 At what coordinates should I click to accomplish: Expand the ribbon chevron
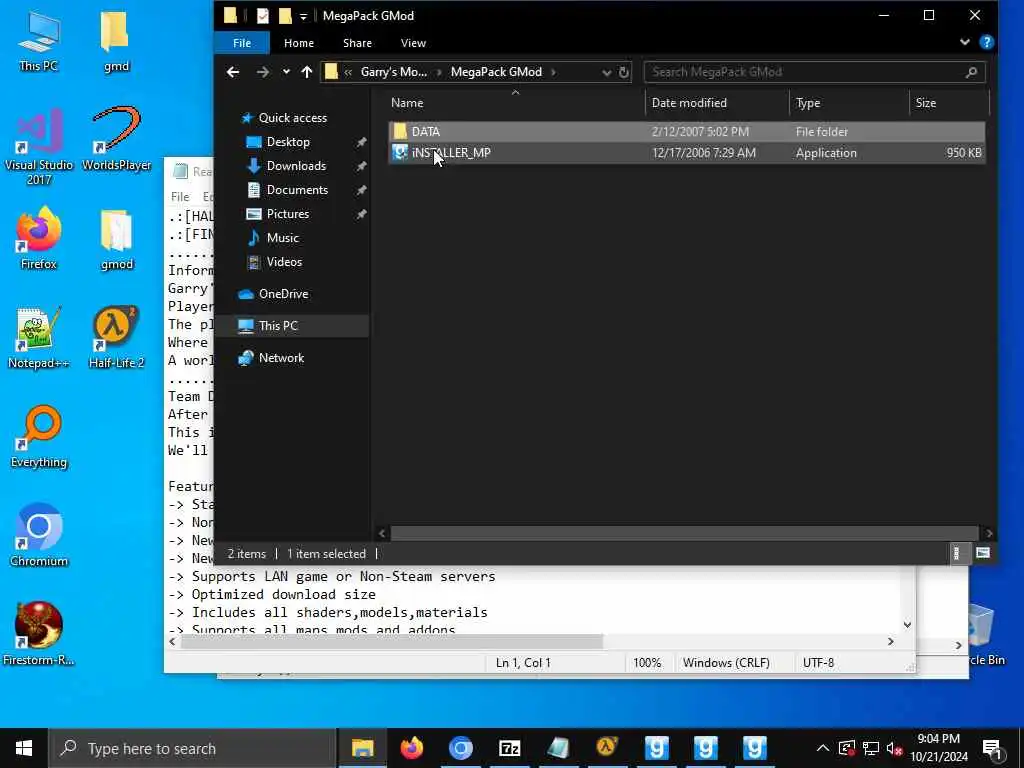(965, 42)
